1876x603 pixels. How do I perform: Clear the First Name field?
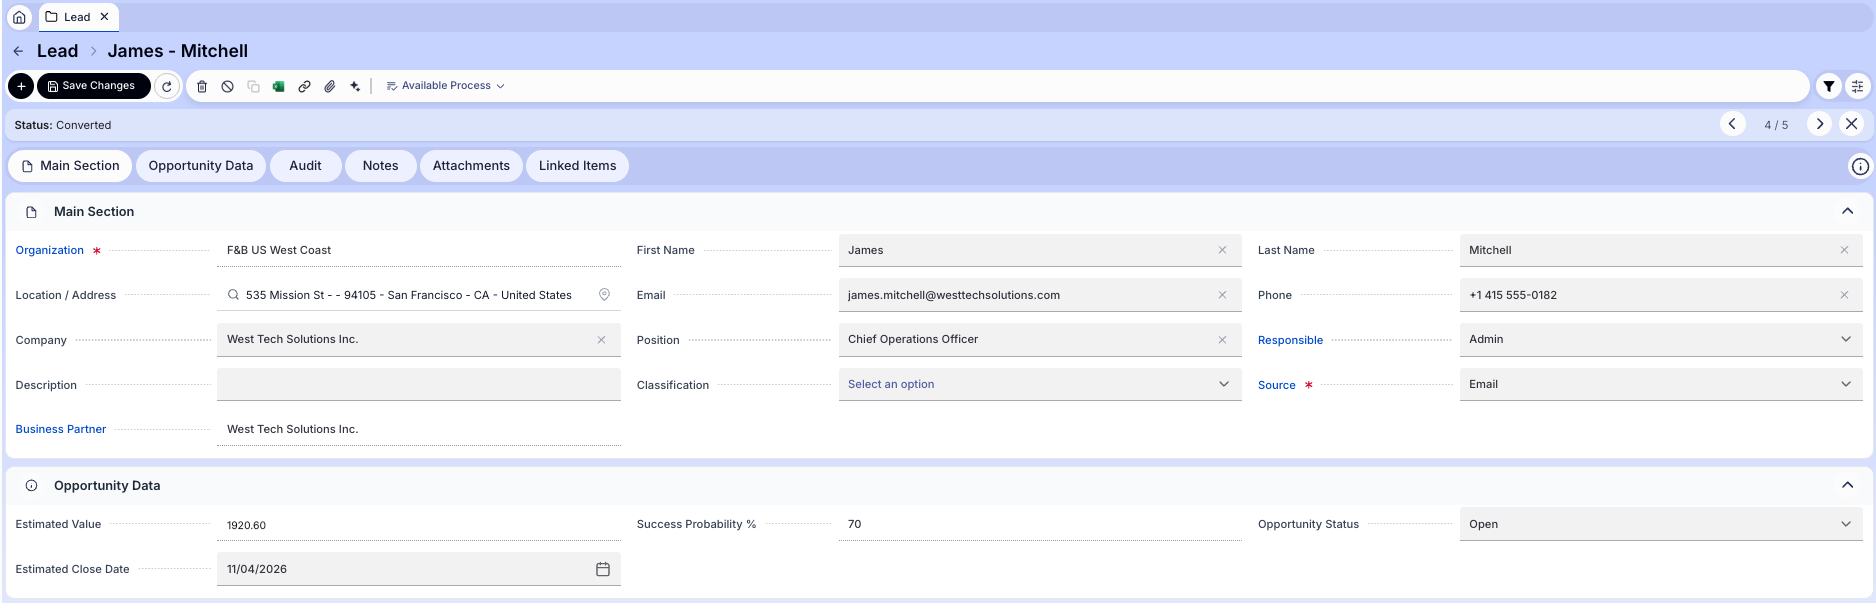point(1222,250)
